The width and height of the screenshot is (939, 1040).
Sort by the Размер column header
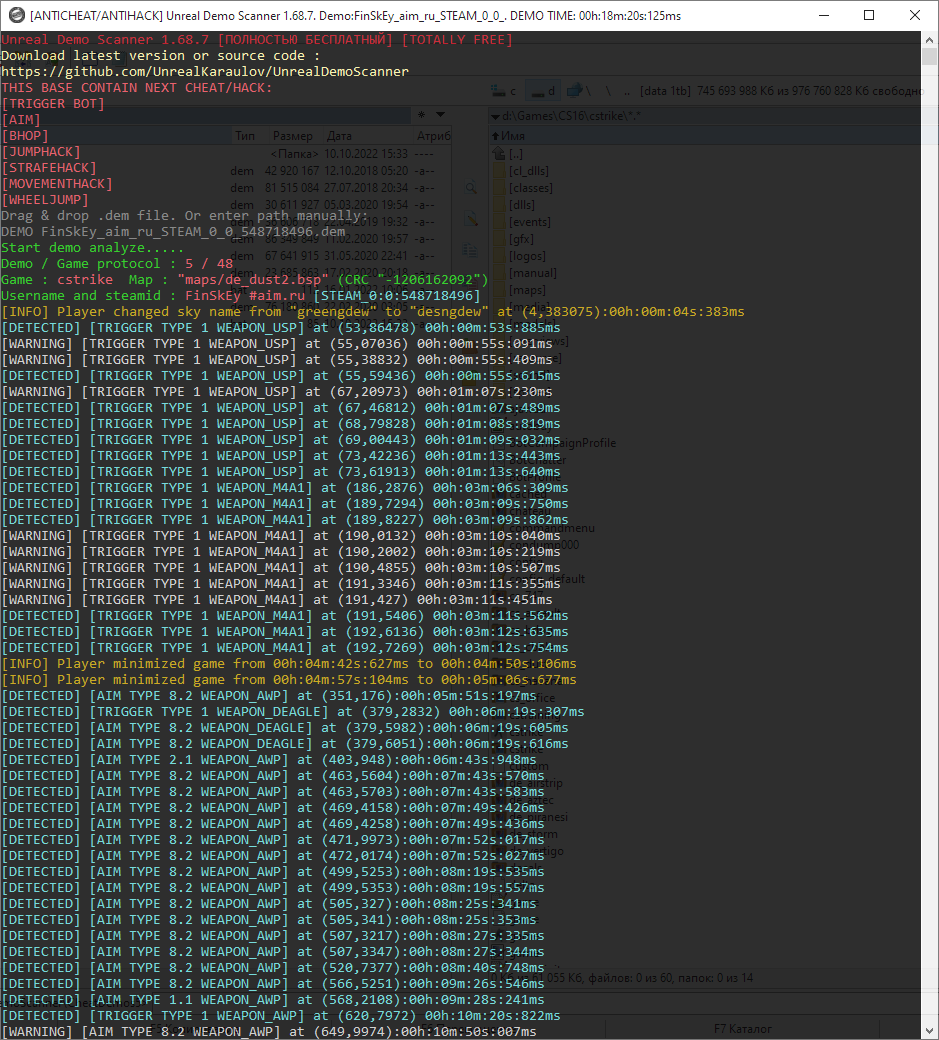292,136
